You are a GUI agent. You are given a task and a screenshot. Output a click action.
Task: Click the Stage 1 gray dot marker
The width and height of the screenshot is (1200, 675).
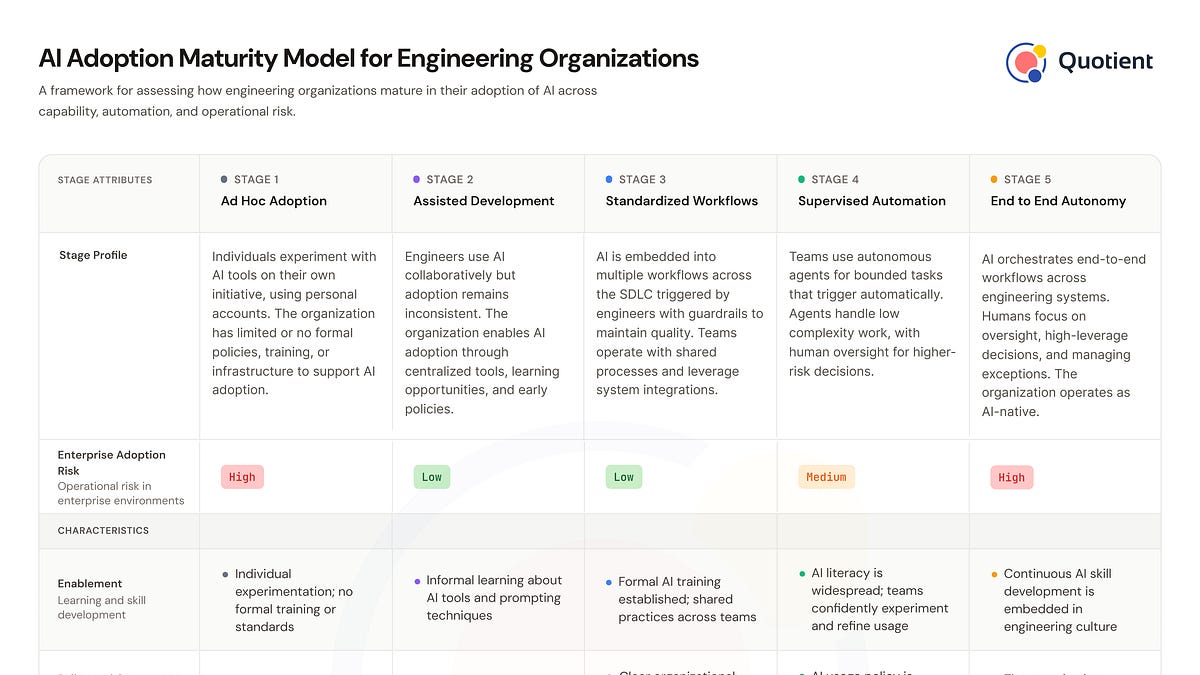(224, 180)
